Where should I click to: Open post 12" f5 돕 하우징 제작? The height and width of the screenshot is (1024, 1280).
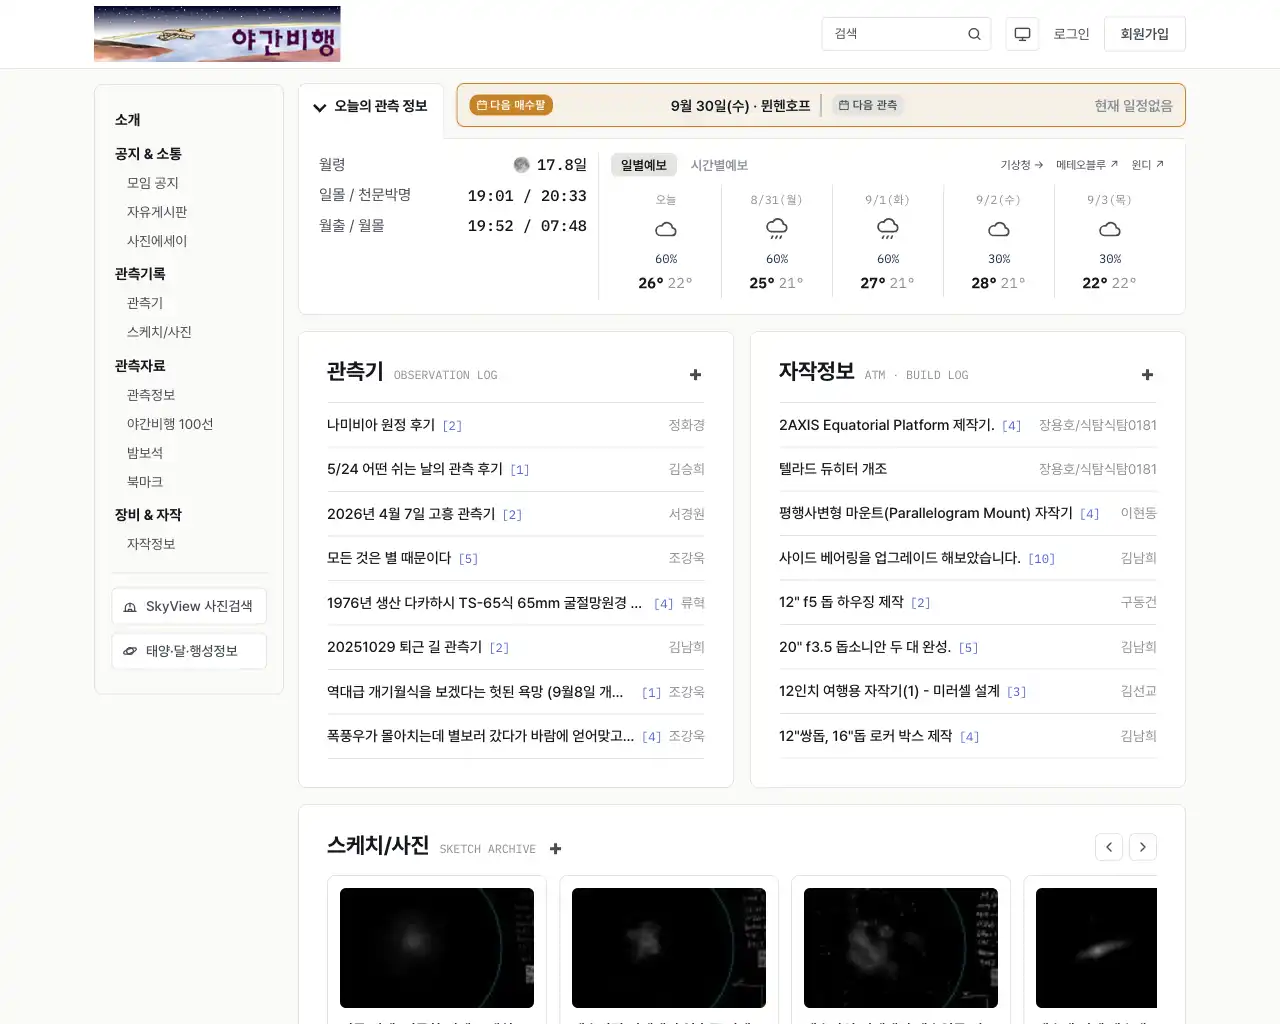point(841,602)
